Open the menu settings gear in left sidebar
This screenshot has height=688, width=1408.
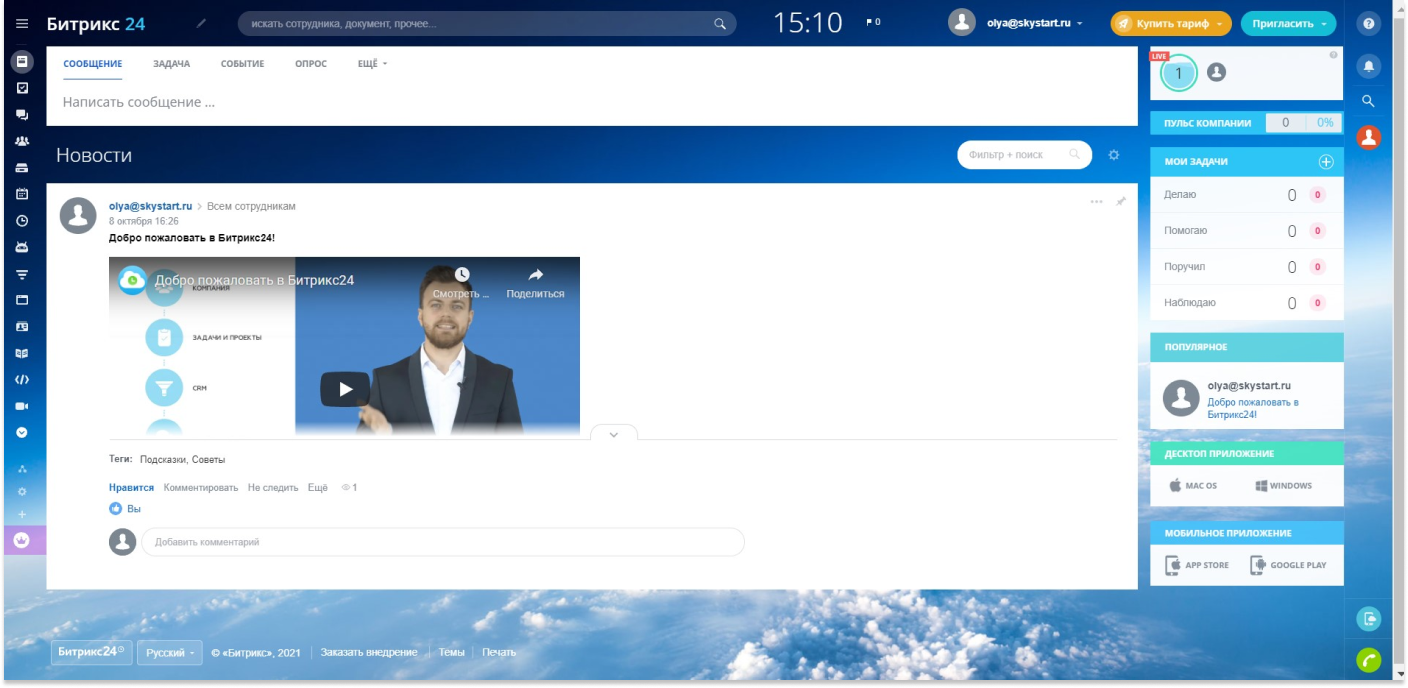[22, 491]
